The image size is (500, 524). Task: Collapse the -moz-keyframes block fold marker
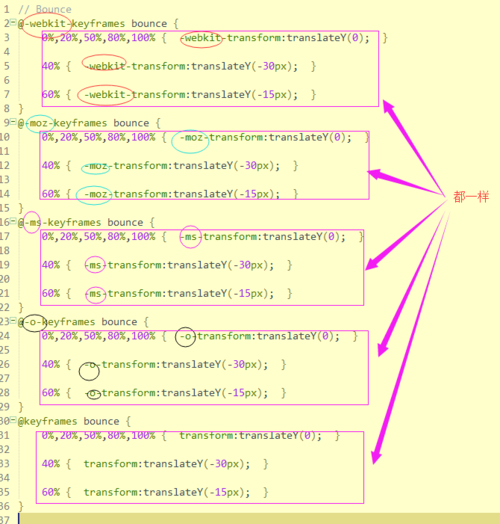13,122
